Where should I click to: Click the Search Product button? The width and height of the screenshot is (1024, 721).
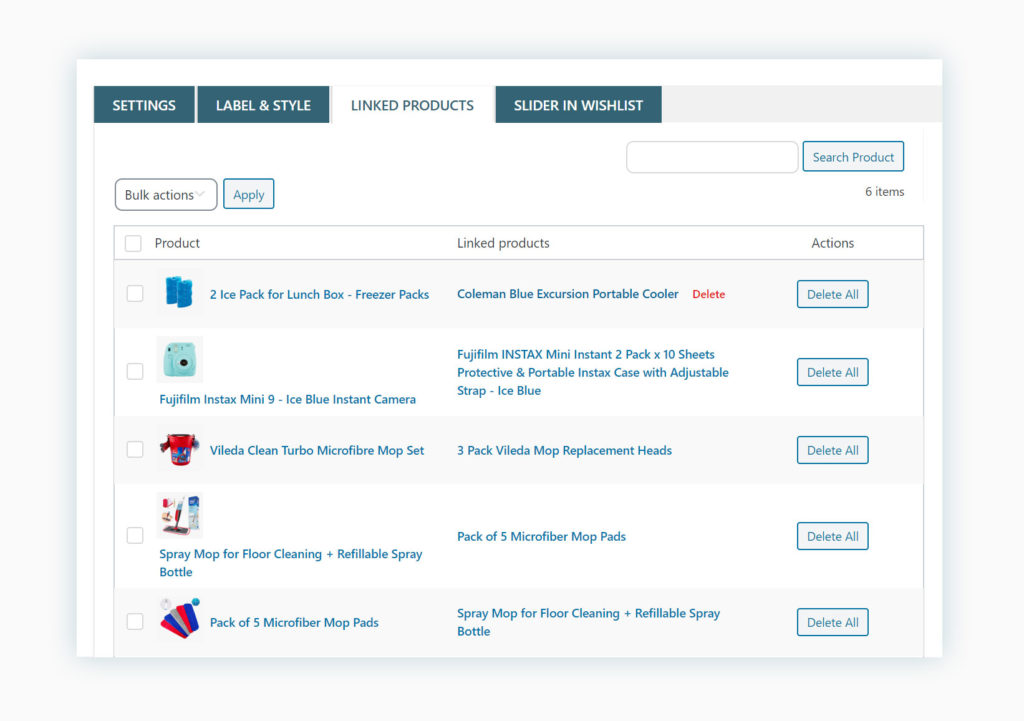point(853,157)
